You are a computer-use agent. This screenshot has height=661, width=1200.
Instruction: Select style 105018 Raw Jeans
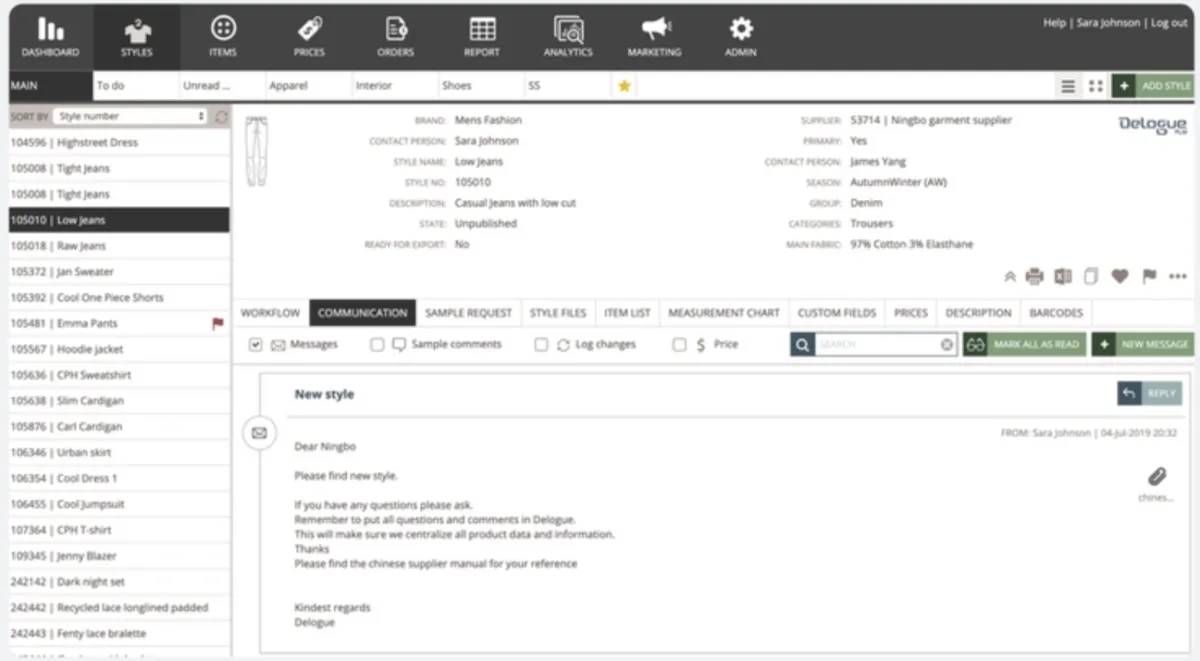click(119, 246)
